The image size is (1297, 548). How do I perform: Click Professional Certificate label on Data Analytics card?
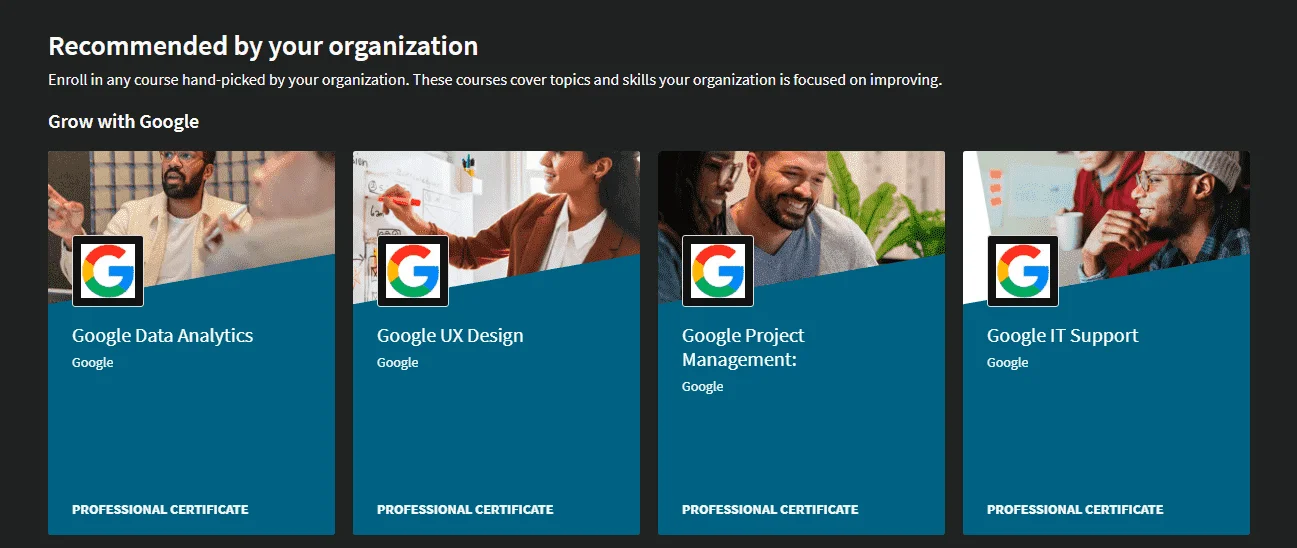(x=160, y=510)
